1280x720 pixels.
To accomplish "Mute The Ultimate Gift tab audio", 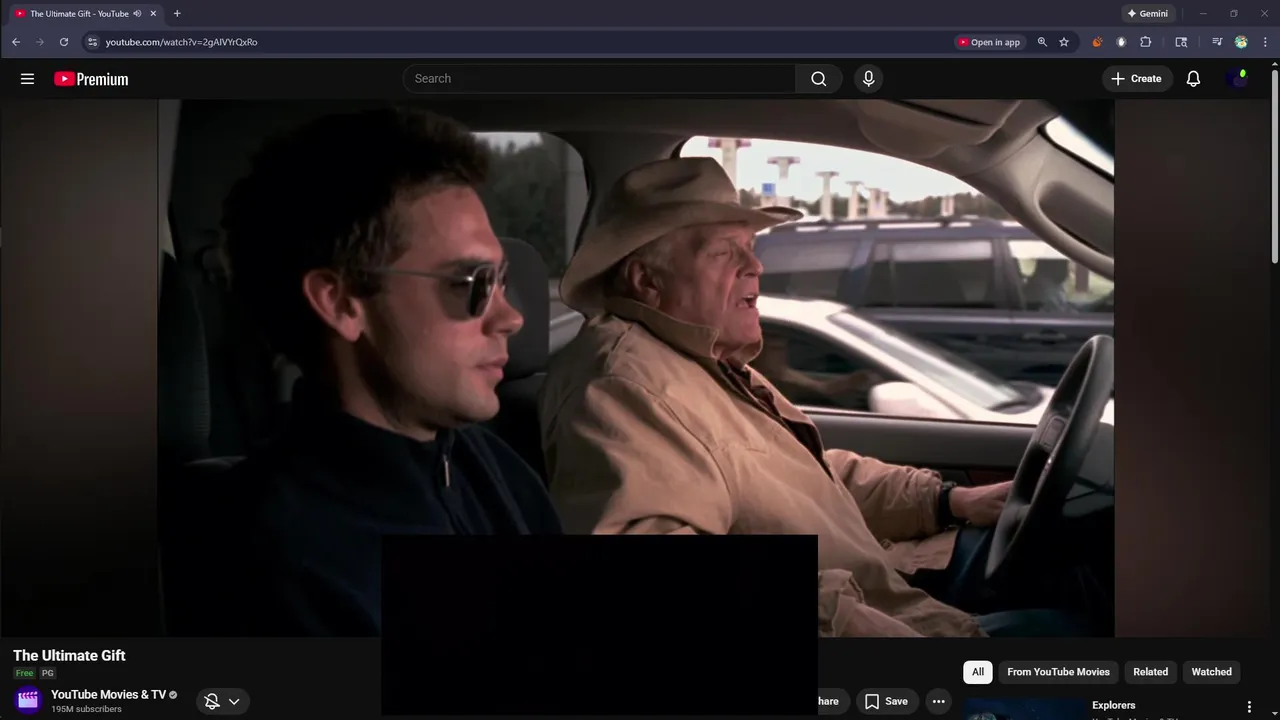I will pos(137,14).
